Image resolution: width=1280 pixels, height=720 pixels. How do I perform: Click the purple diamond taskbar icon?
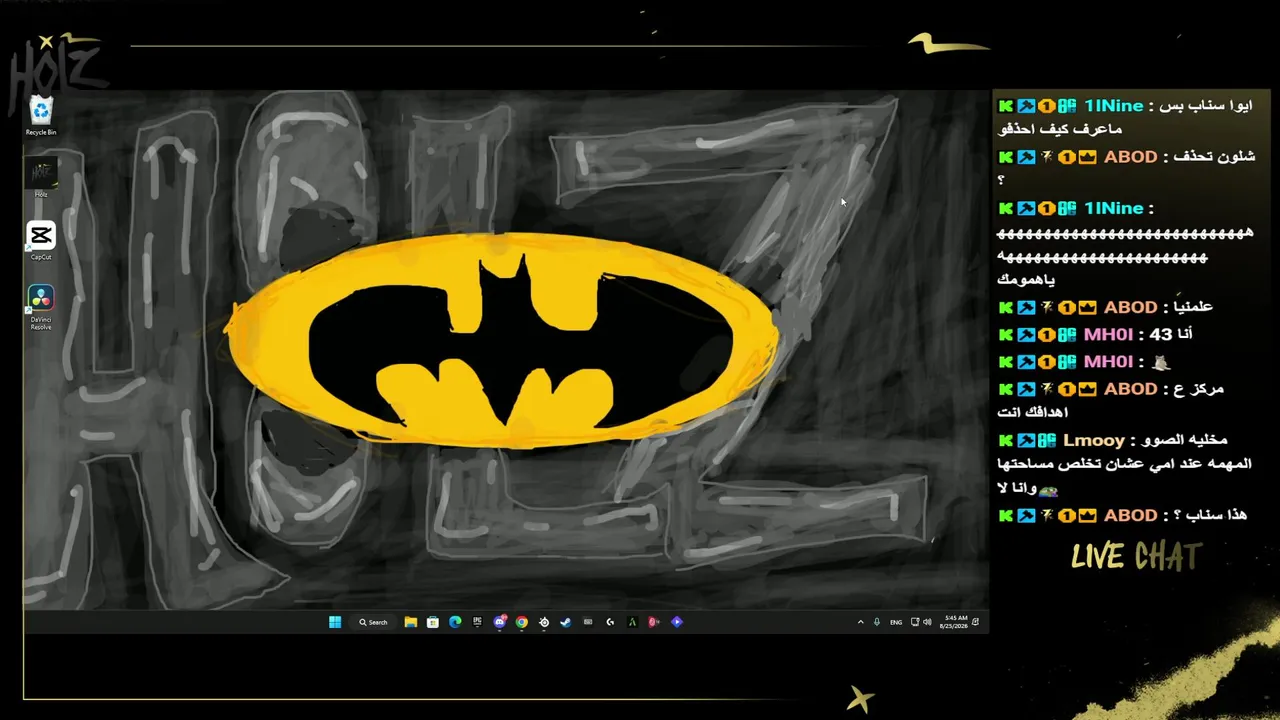tap(677, 622)
